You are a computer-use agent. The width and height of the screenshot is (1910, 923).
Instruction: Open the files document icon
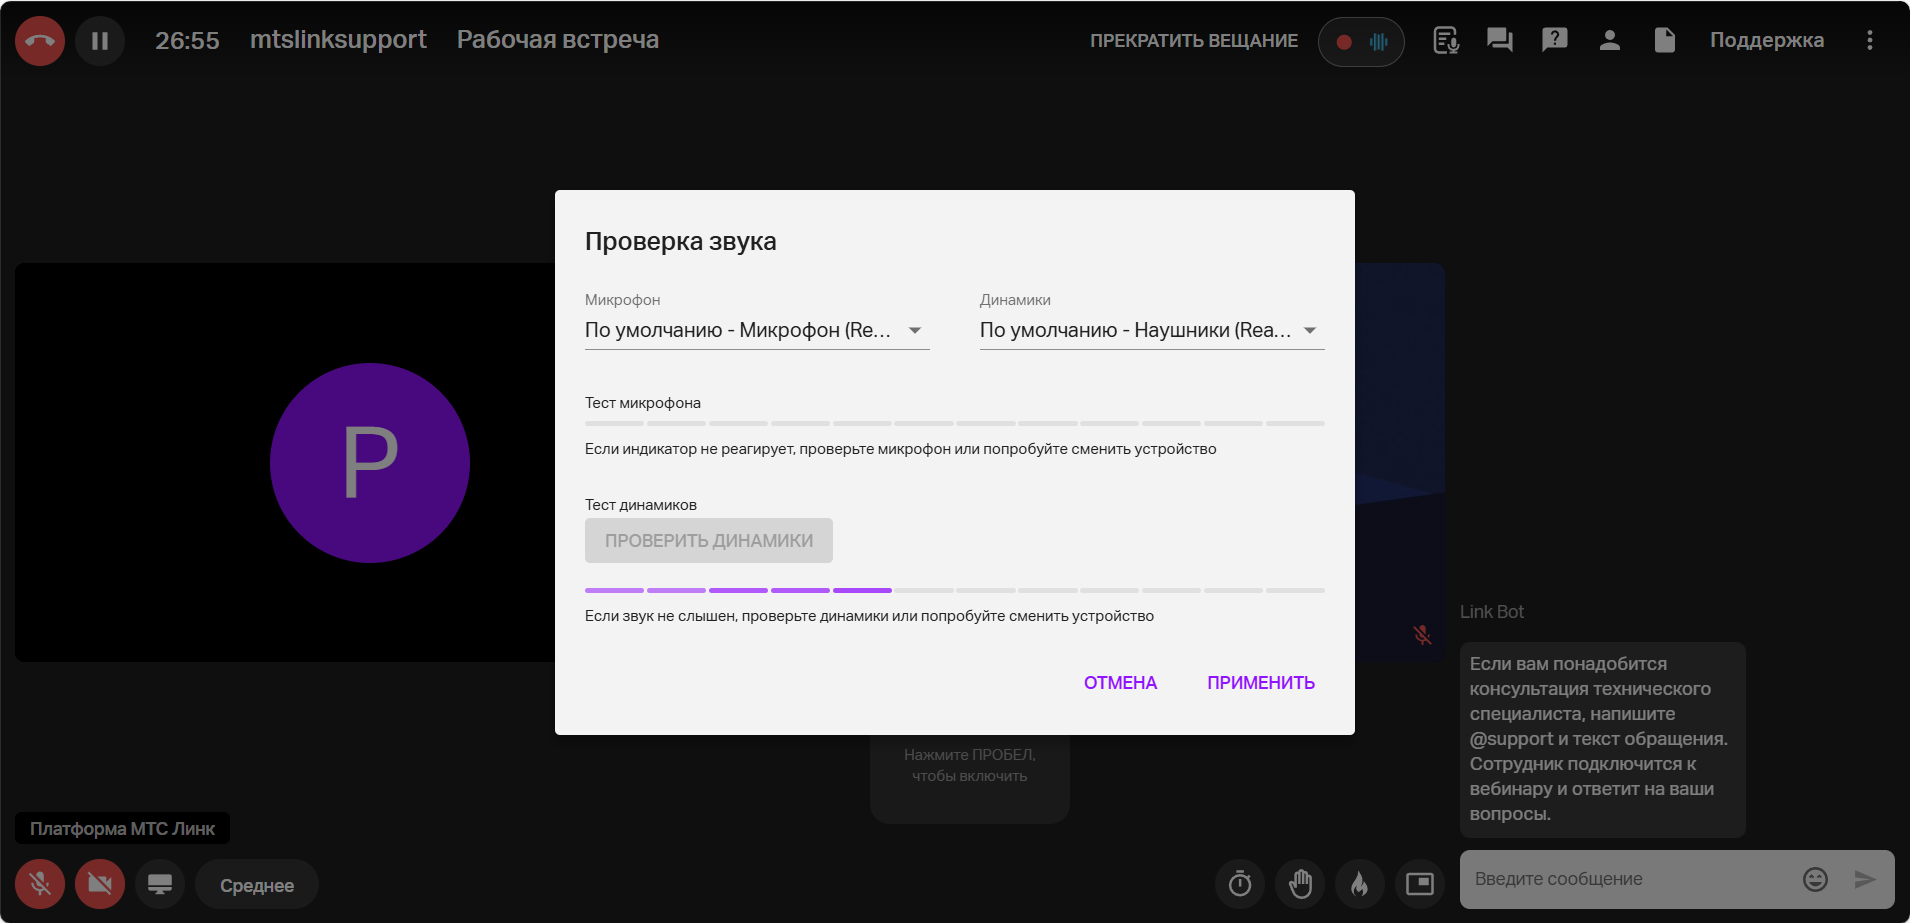(x=1664, y=40)
